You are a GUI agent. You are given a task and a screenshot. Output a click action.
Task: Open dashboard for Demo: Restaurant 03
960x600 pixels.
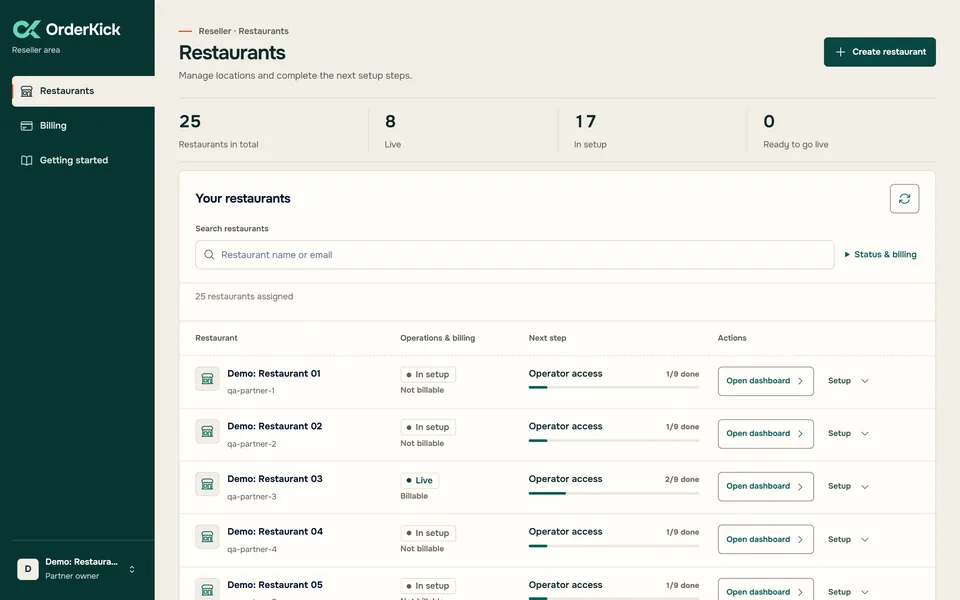[x=765, y=486]
